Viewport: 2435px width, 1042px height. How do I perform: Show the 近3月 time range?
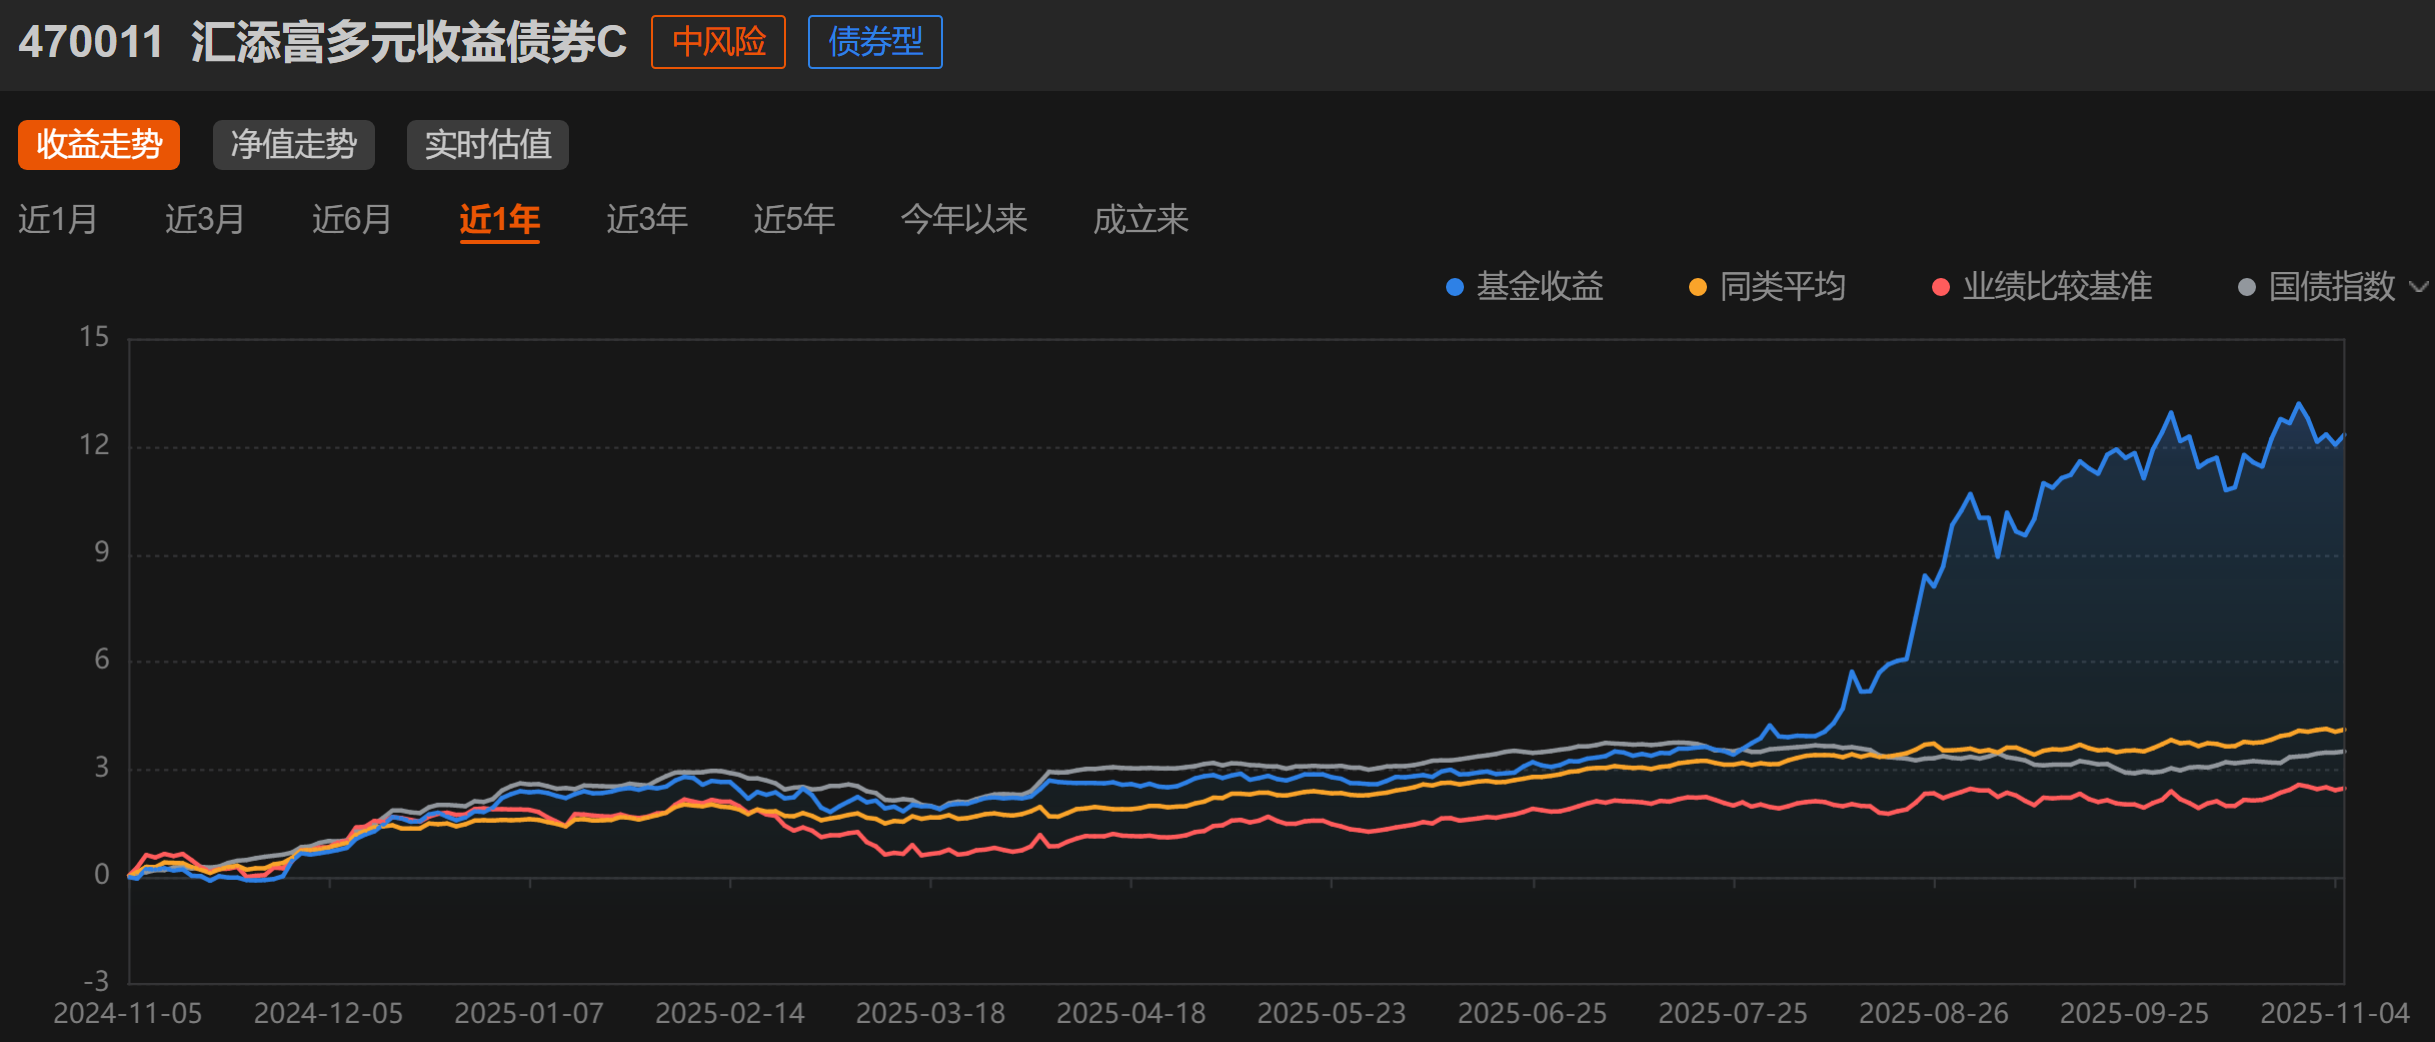[205, 219]
